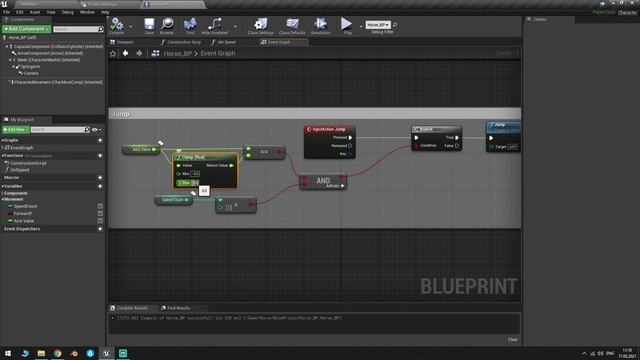Click the Clear button in compiler results
The width and height of the screenshot is (640, 360).
click(x=513, y=340)
